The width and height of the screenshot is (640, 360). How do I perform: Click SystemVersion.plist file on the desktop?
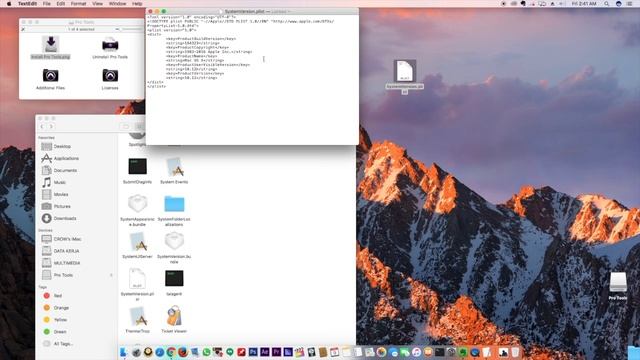(x=404, y=71)
